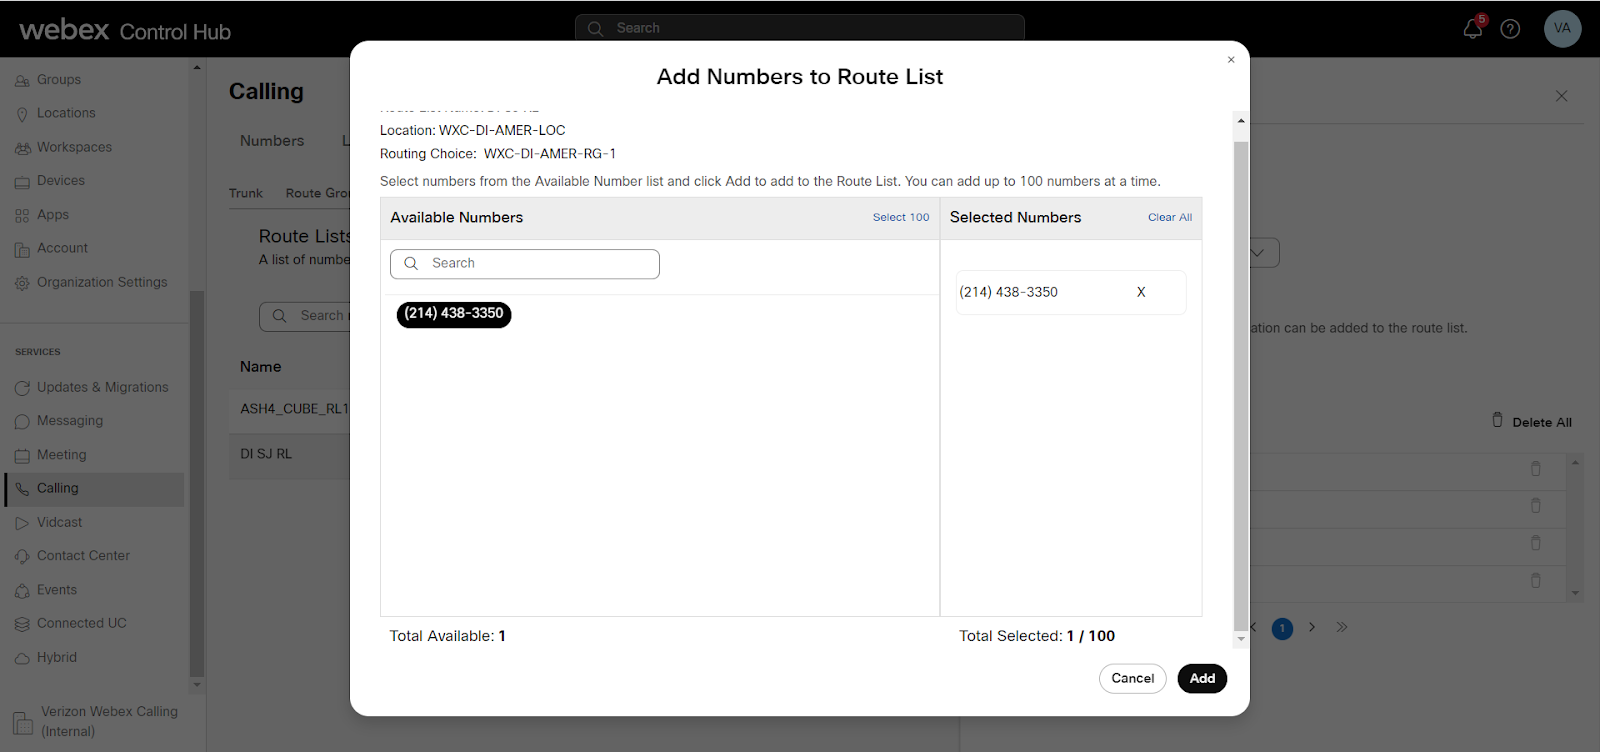Click the Organization Settings gear icon
The width and height of the screenshot is (1600, 752).
point(22,284)
